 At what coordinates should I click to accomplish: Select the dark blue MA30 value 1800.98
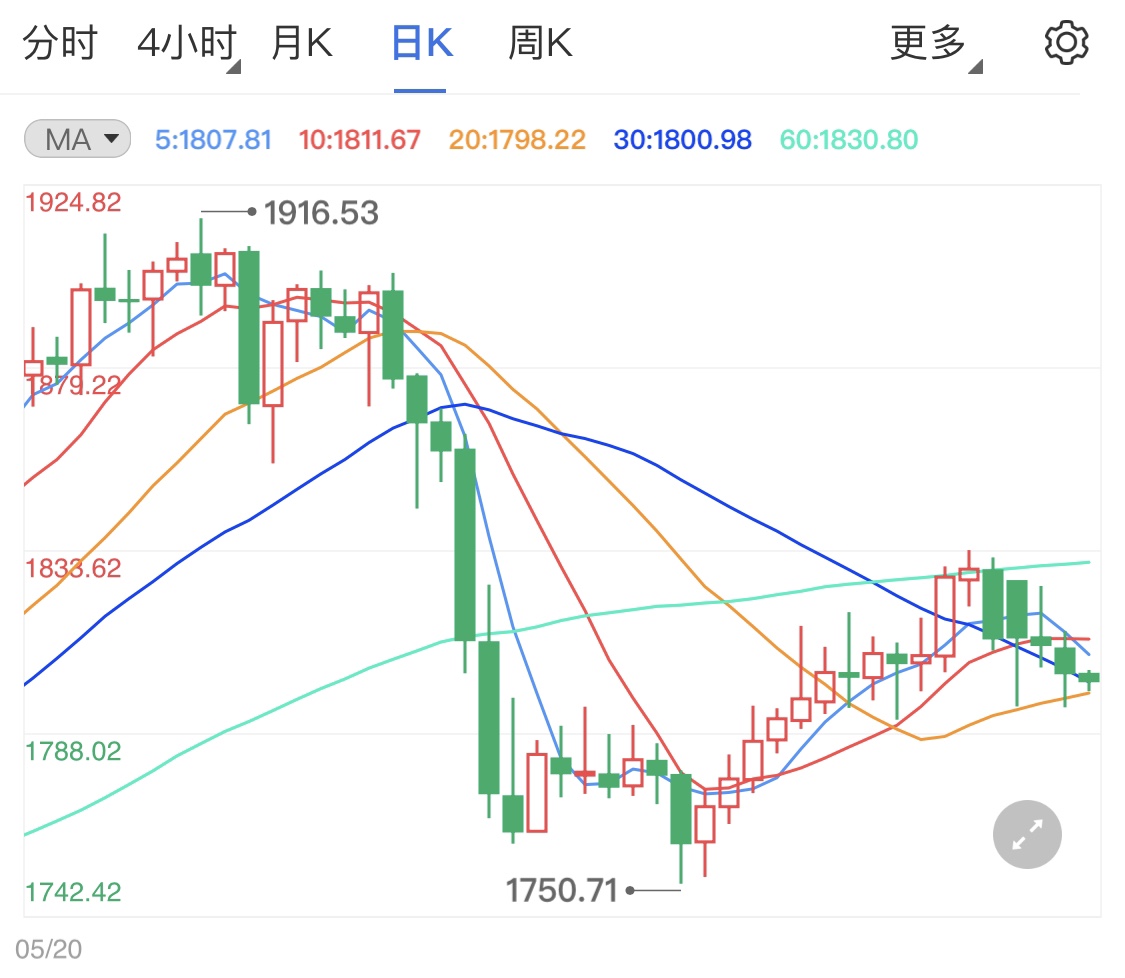[681, 140]
